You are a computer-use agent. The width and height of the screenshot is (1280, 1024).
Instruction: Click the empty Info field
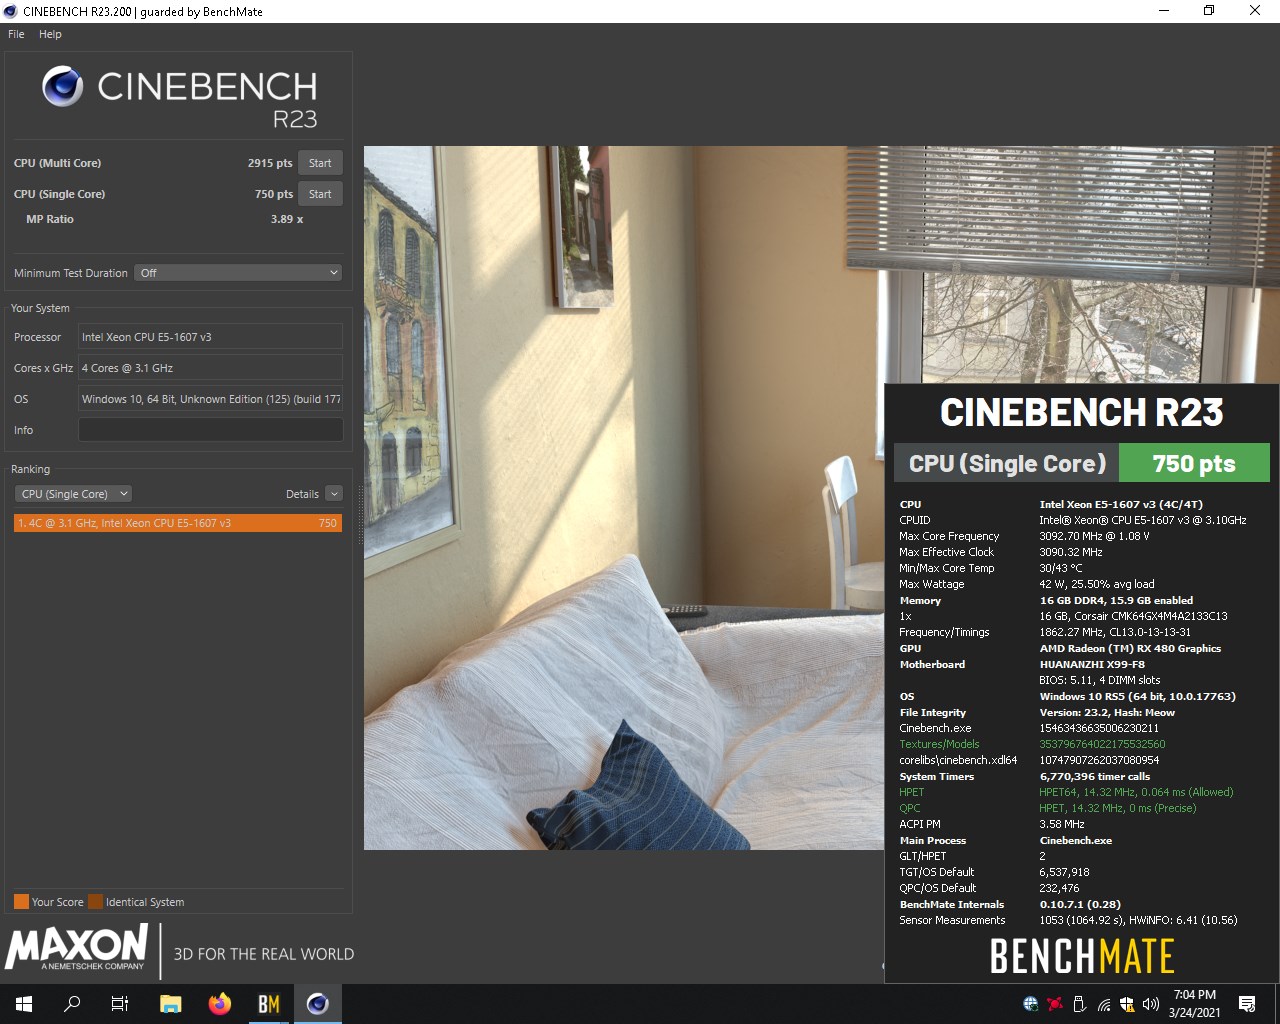[210, 430]
